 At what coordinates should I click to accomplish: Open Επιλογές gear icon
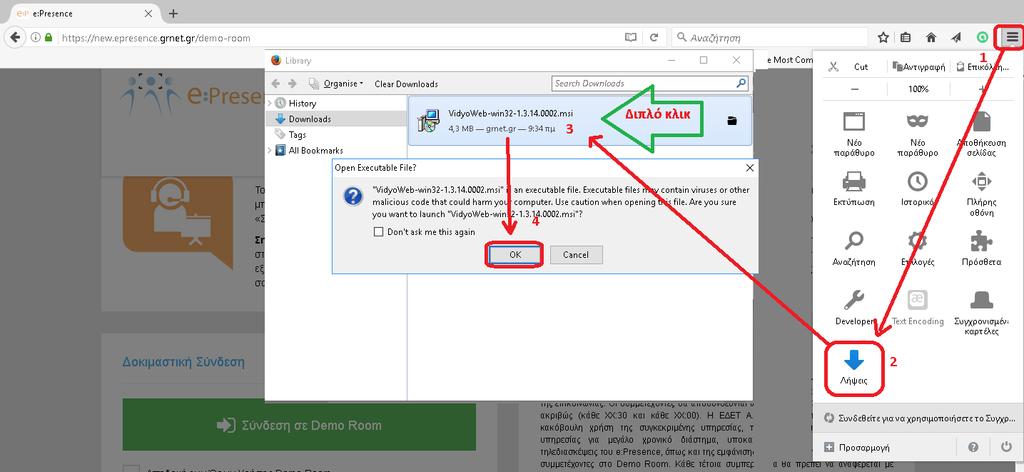pyautogui.click(x=918, y=241)
